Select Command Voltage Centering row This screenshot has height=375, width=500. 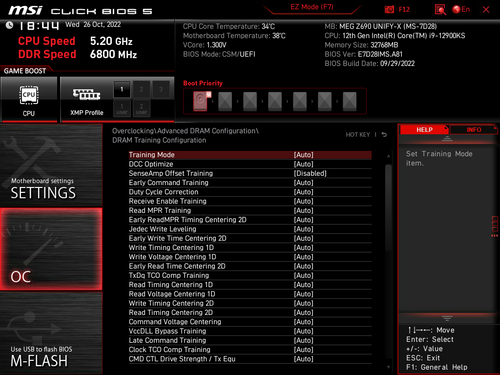pyautogui.click(x=250, y=322)
